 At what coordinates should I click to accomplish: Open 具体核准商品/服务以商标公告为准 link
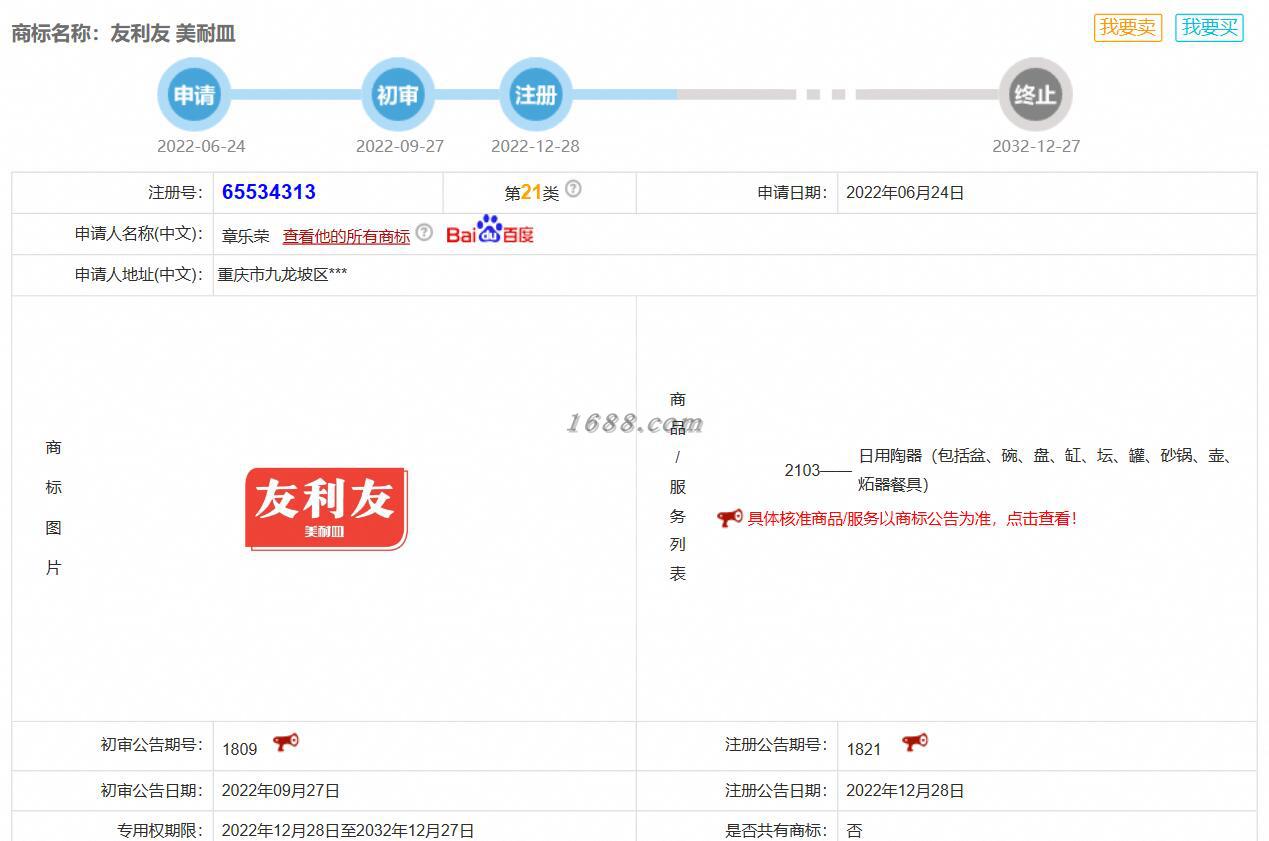pos(912,519)
